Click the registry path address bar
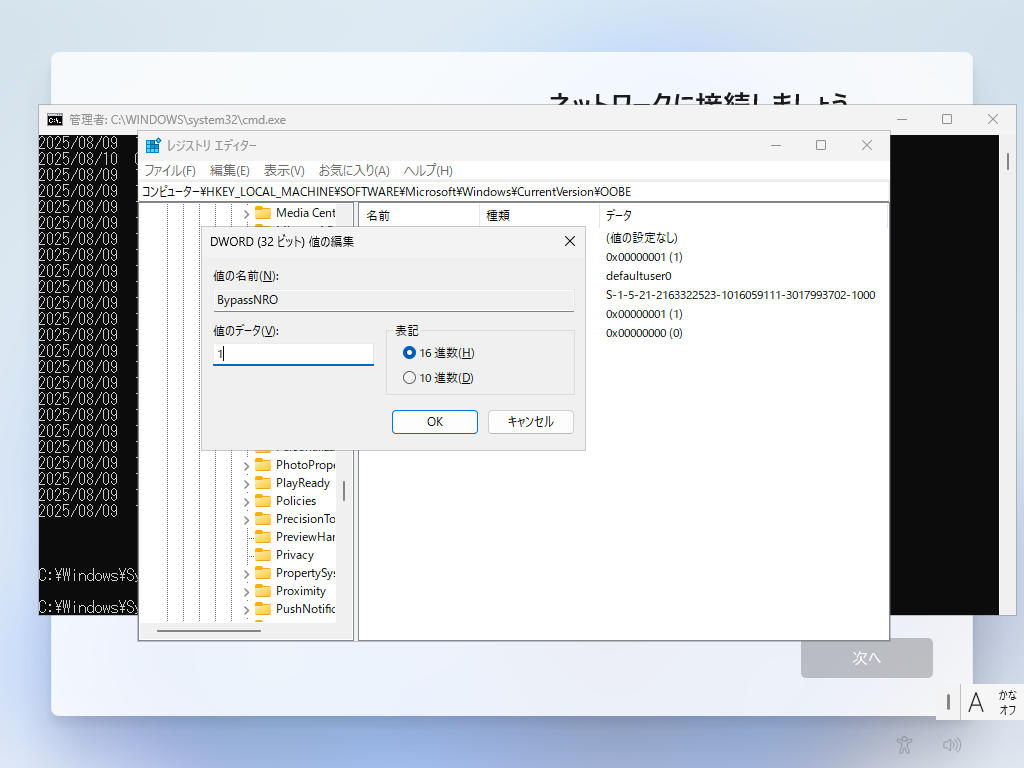The width and height of the screenshot is (1024, 768). [514, 192]
